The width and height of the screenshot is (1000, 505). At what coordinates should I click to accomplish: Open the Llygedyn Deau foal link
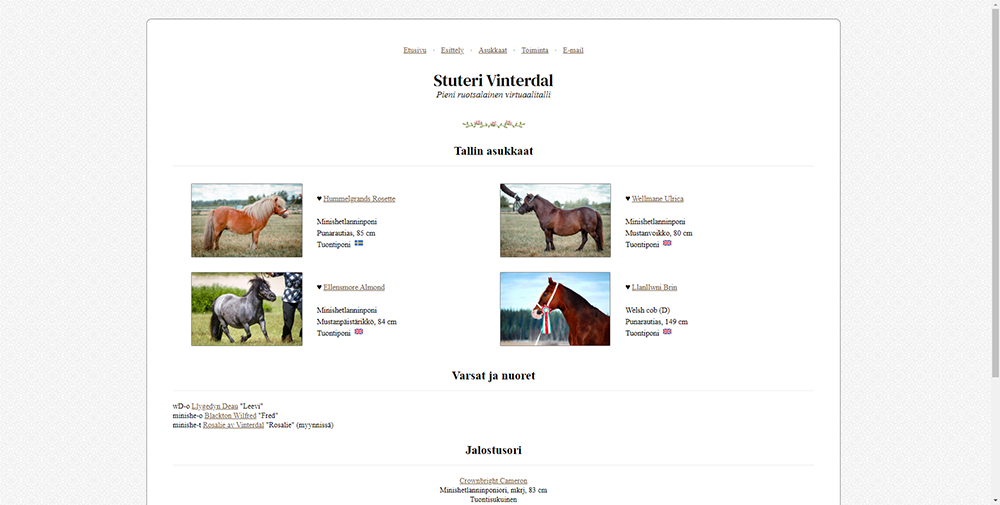pos(215,406)
